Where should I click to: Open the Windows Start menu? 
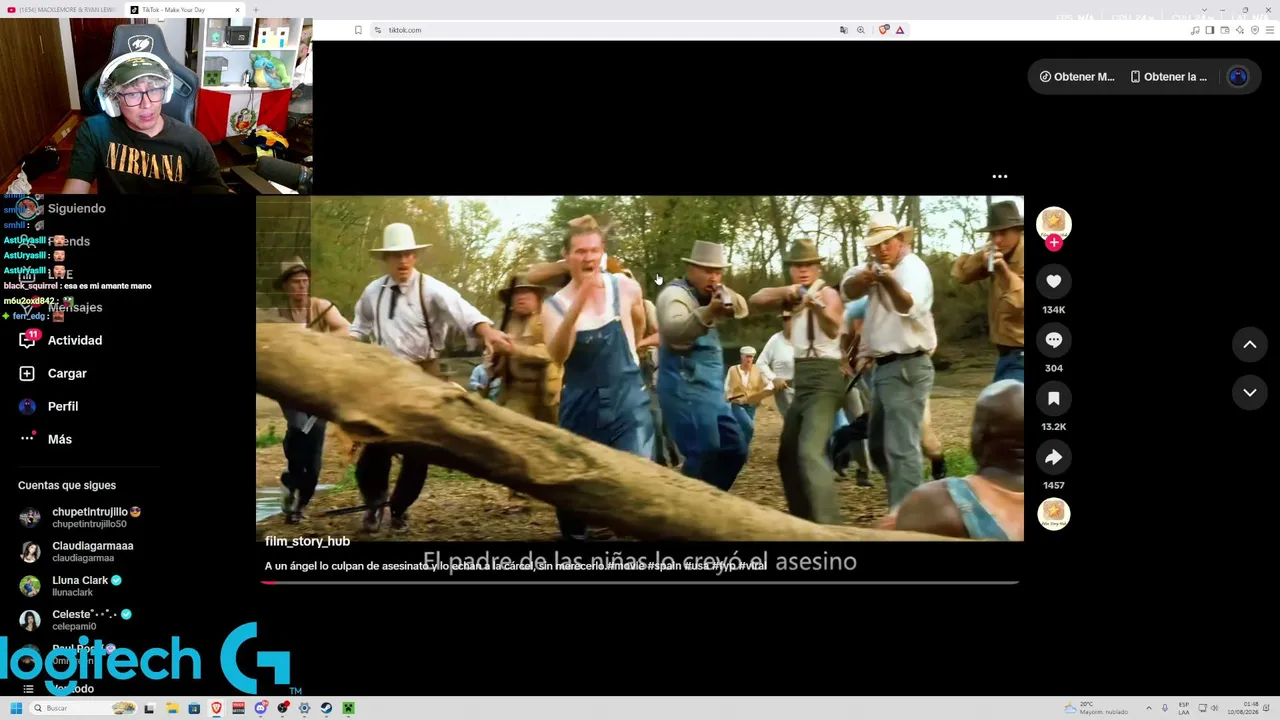[x=16, y=708]
